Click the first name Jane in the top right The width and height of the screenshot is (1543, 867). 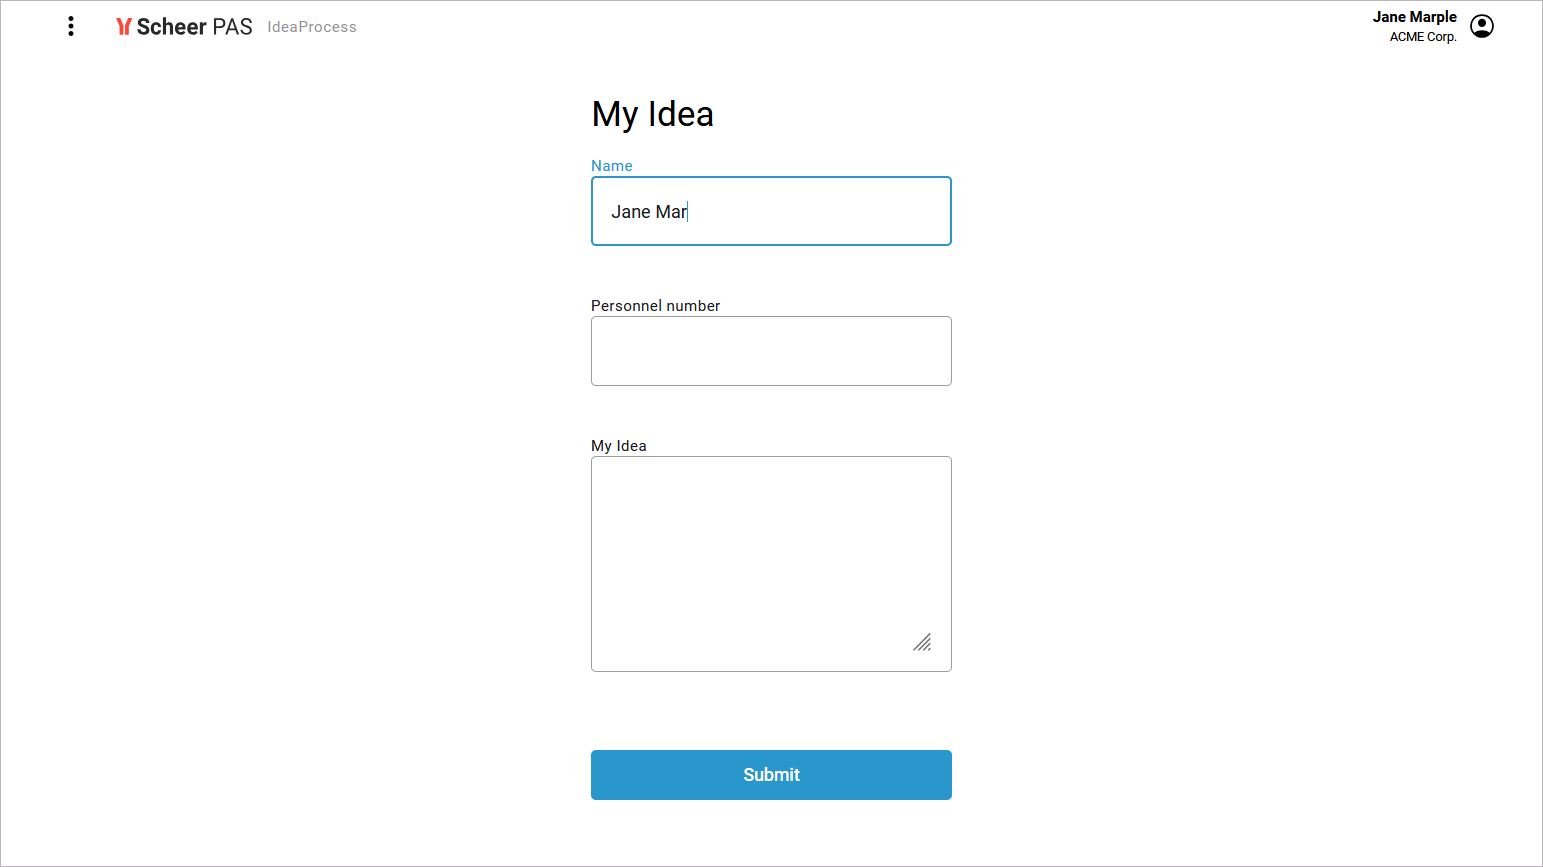pyautogui.click(x=1389, y=17)
